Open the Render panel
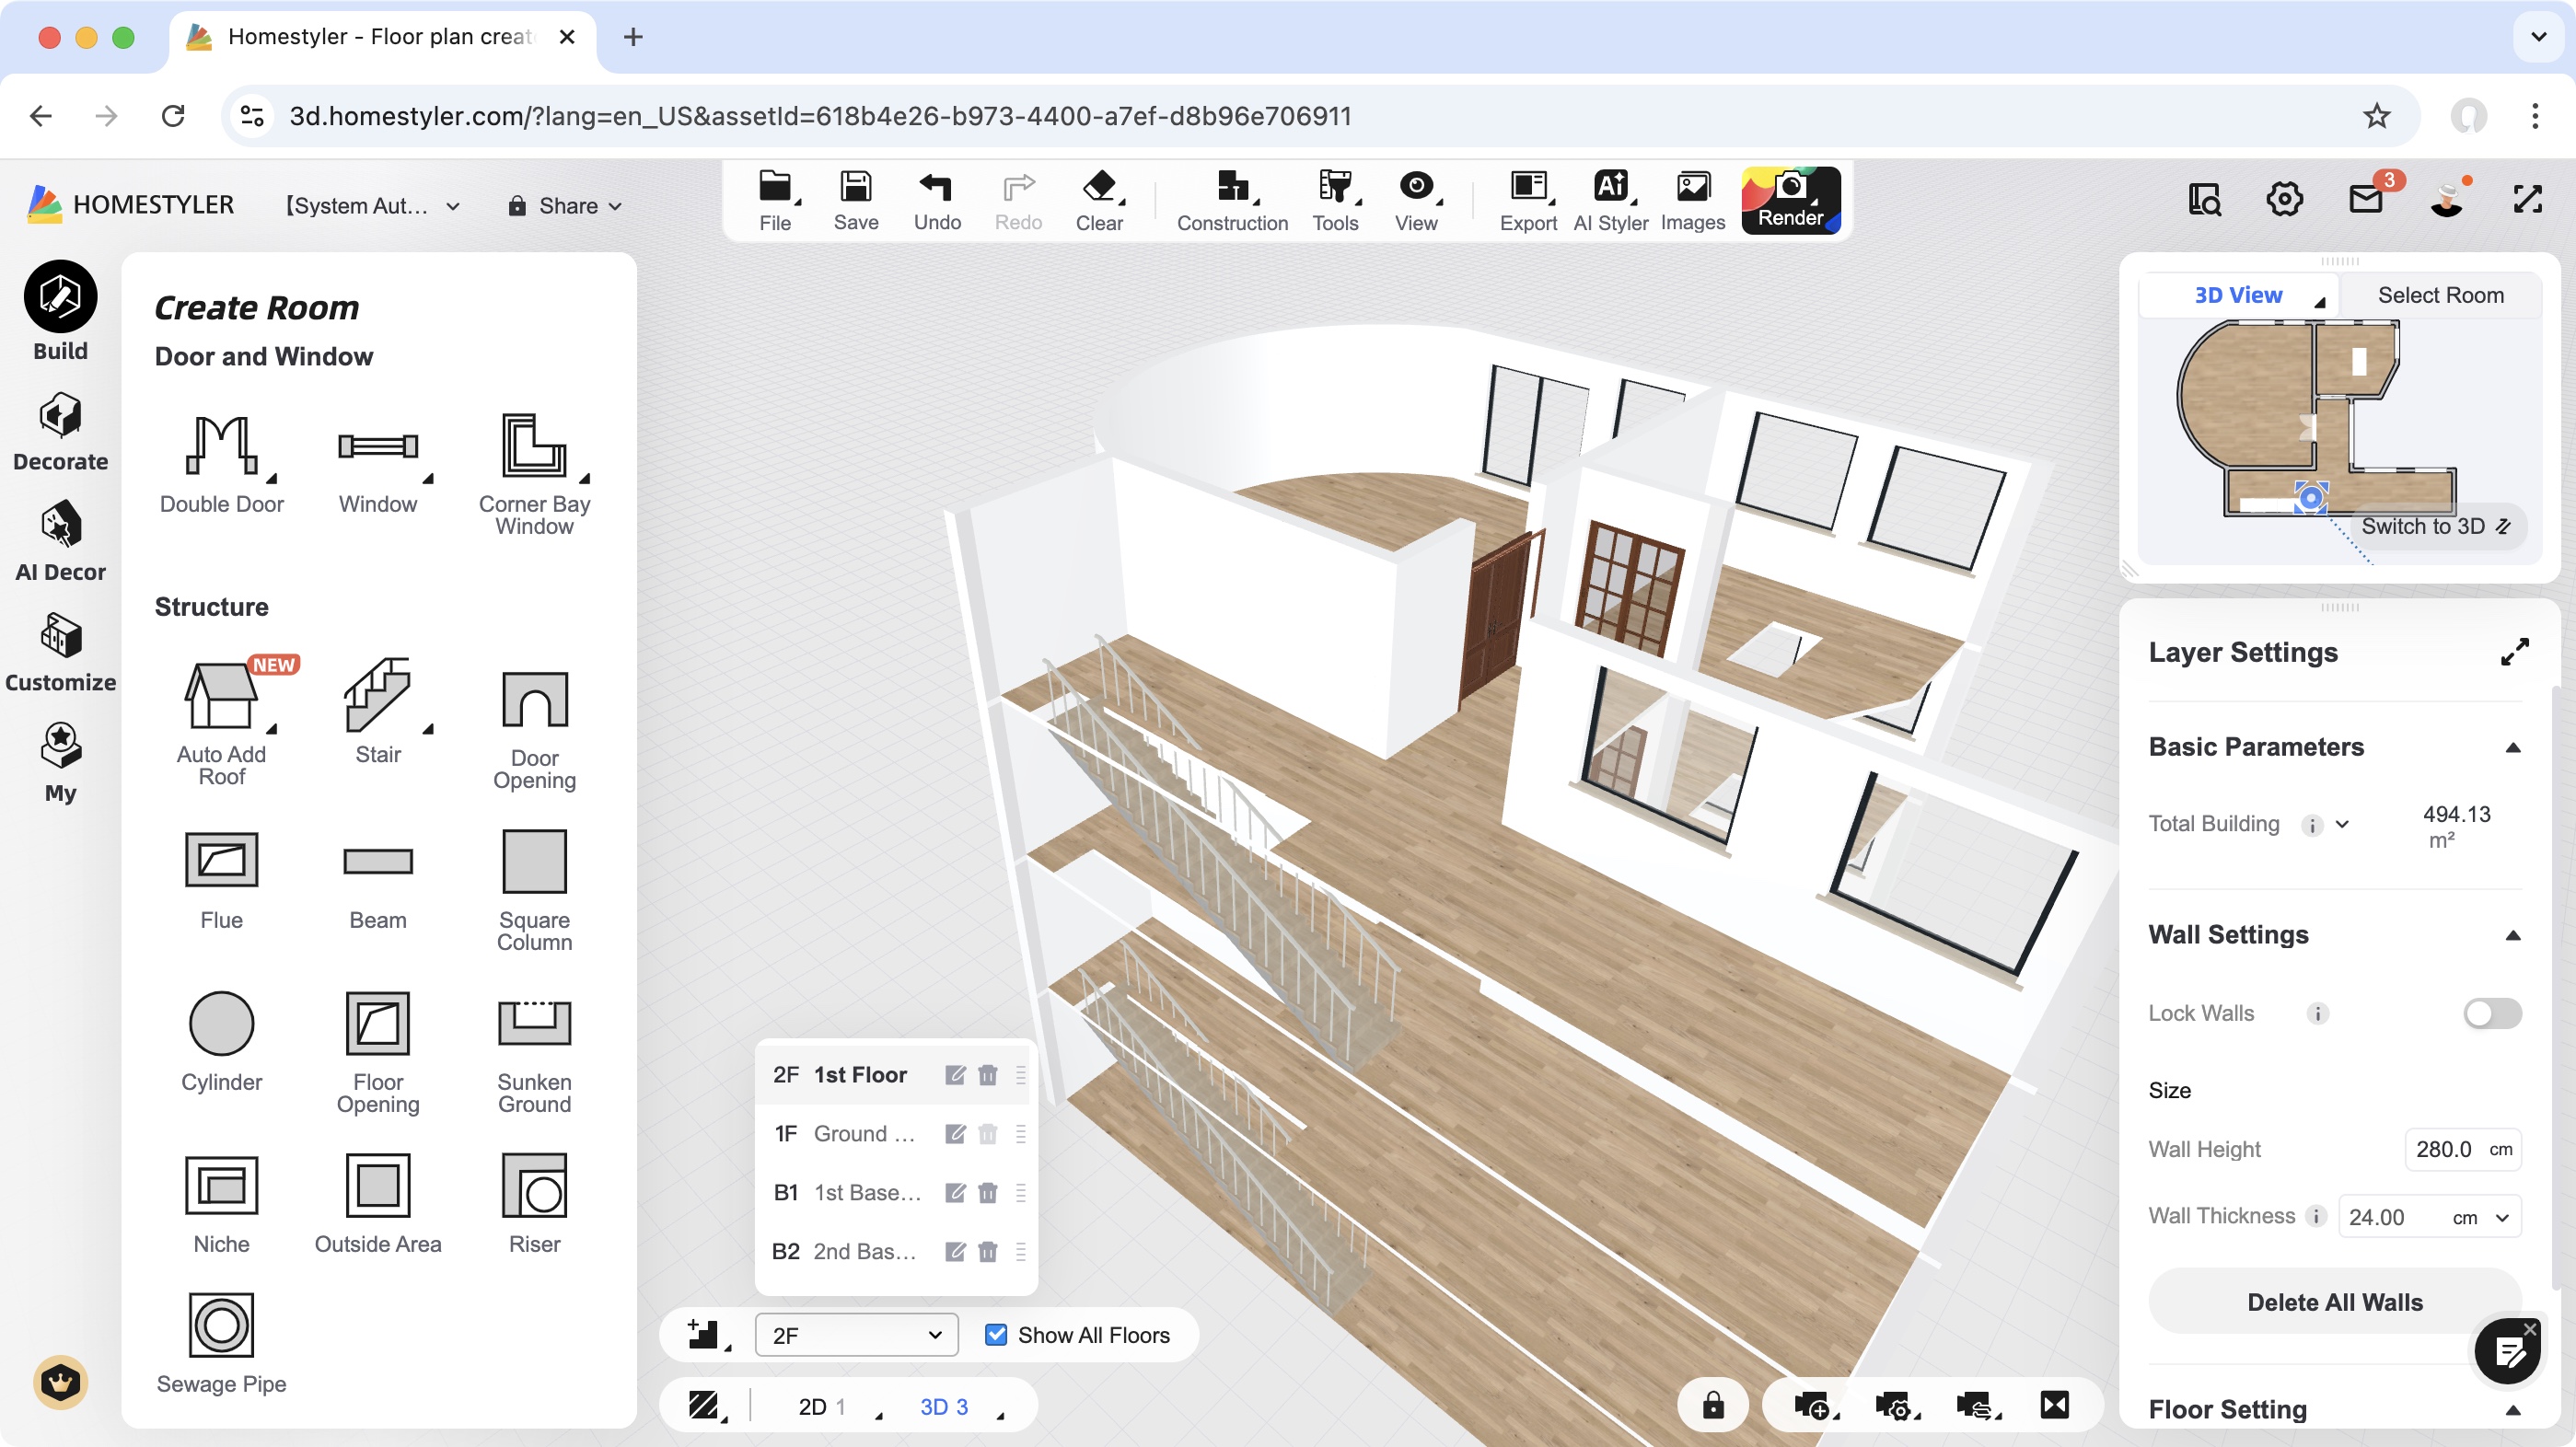 [x=1790, y=200]
